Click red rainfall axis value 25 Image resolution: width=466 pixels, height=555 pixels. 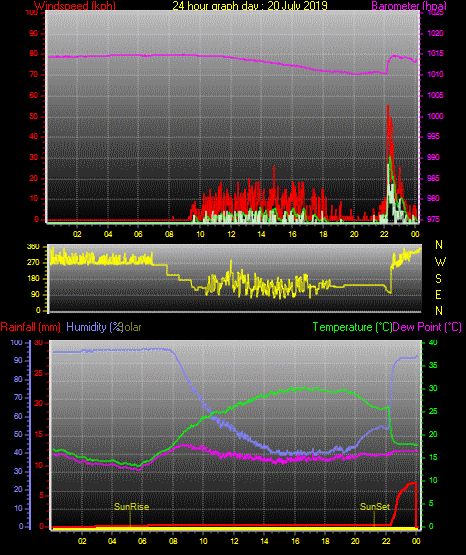[x=39, y=373]
